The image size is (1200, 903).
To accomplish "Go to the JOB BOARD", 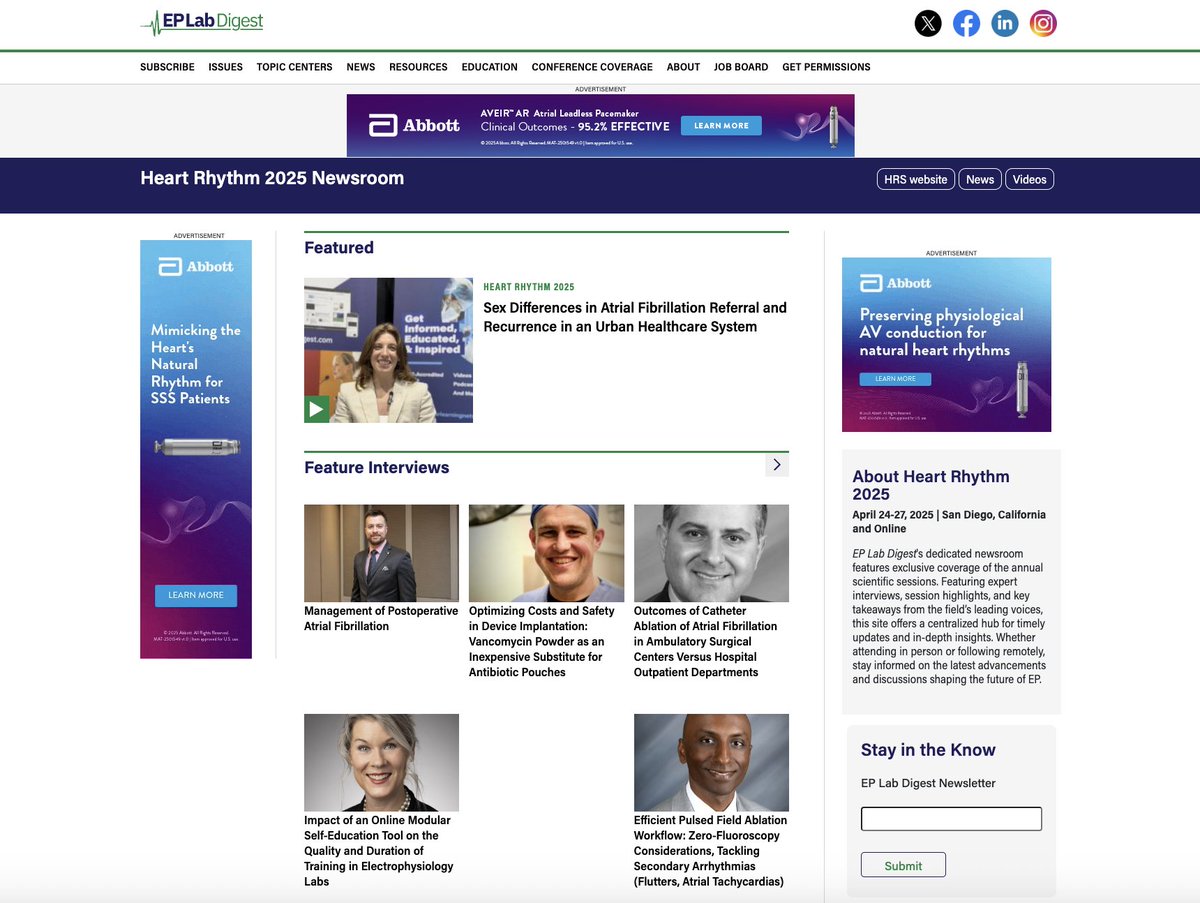I will (x=741, y=67).
